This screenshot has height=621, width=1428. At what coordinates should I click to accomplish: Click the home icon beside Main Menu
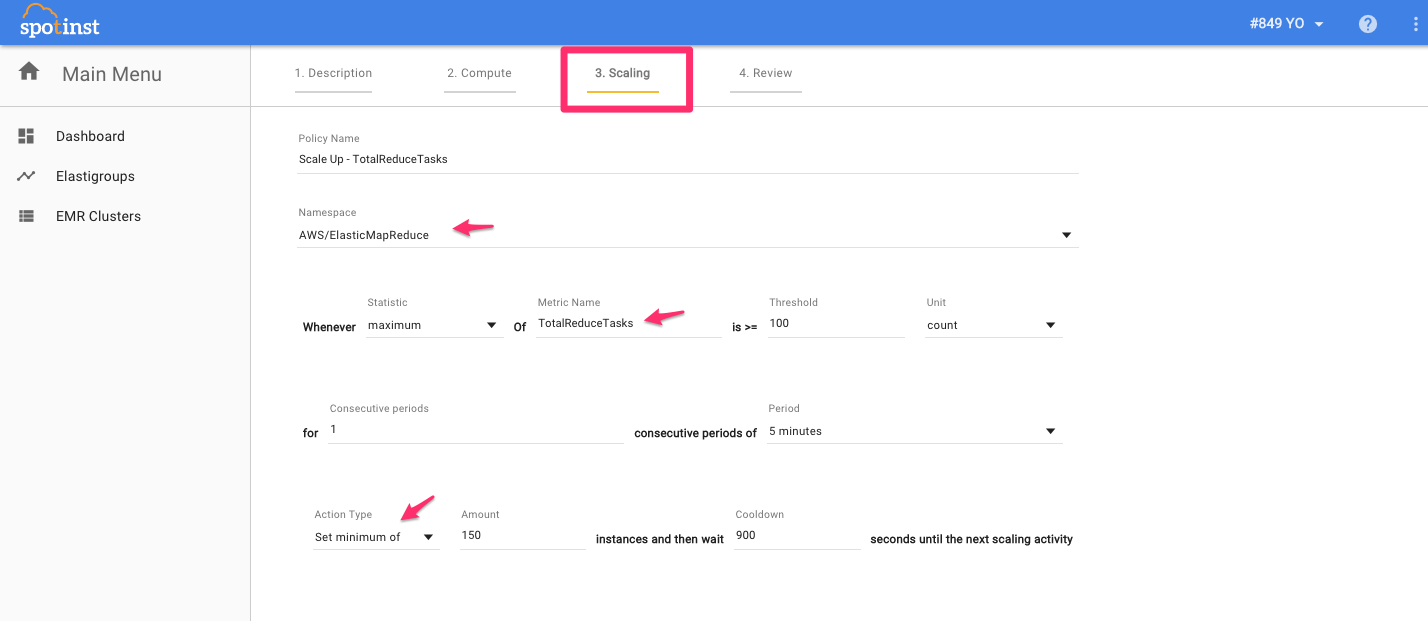(x=29, y=72)
